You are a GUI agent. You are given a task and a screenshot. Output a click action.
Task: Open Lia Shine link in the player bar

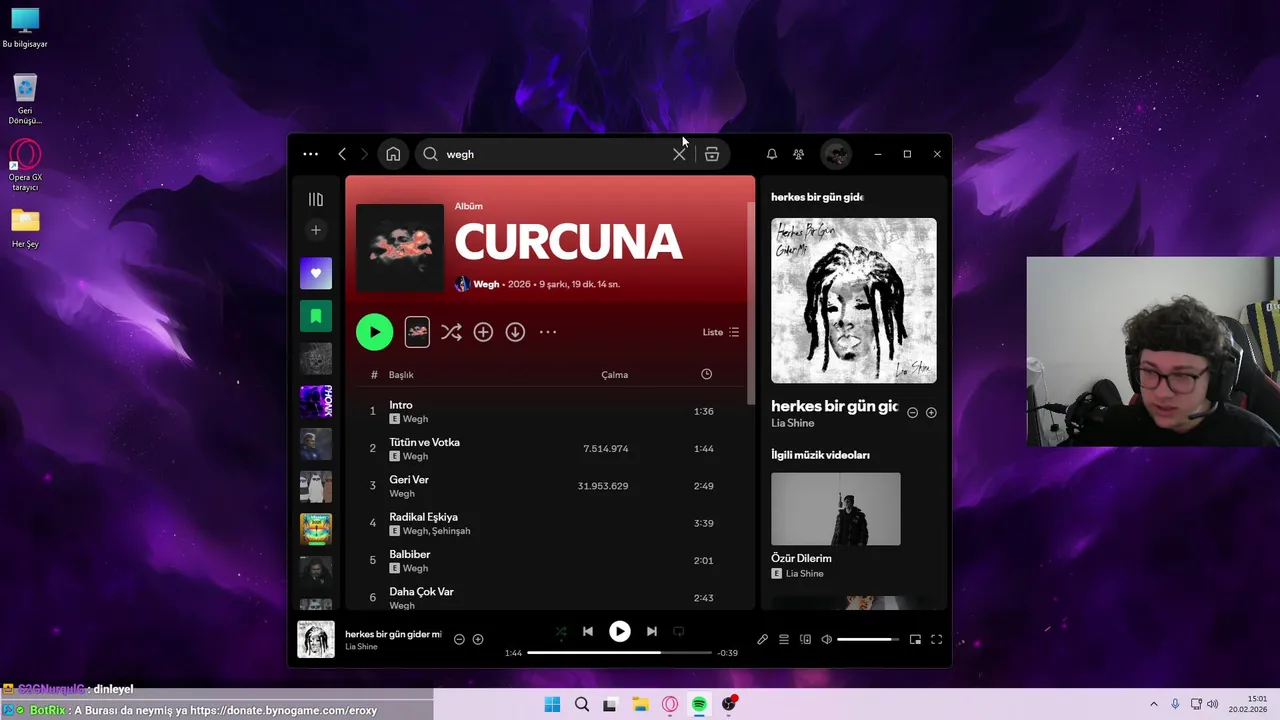click(x=361, y=647)
